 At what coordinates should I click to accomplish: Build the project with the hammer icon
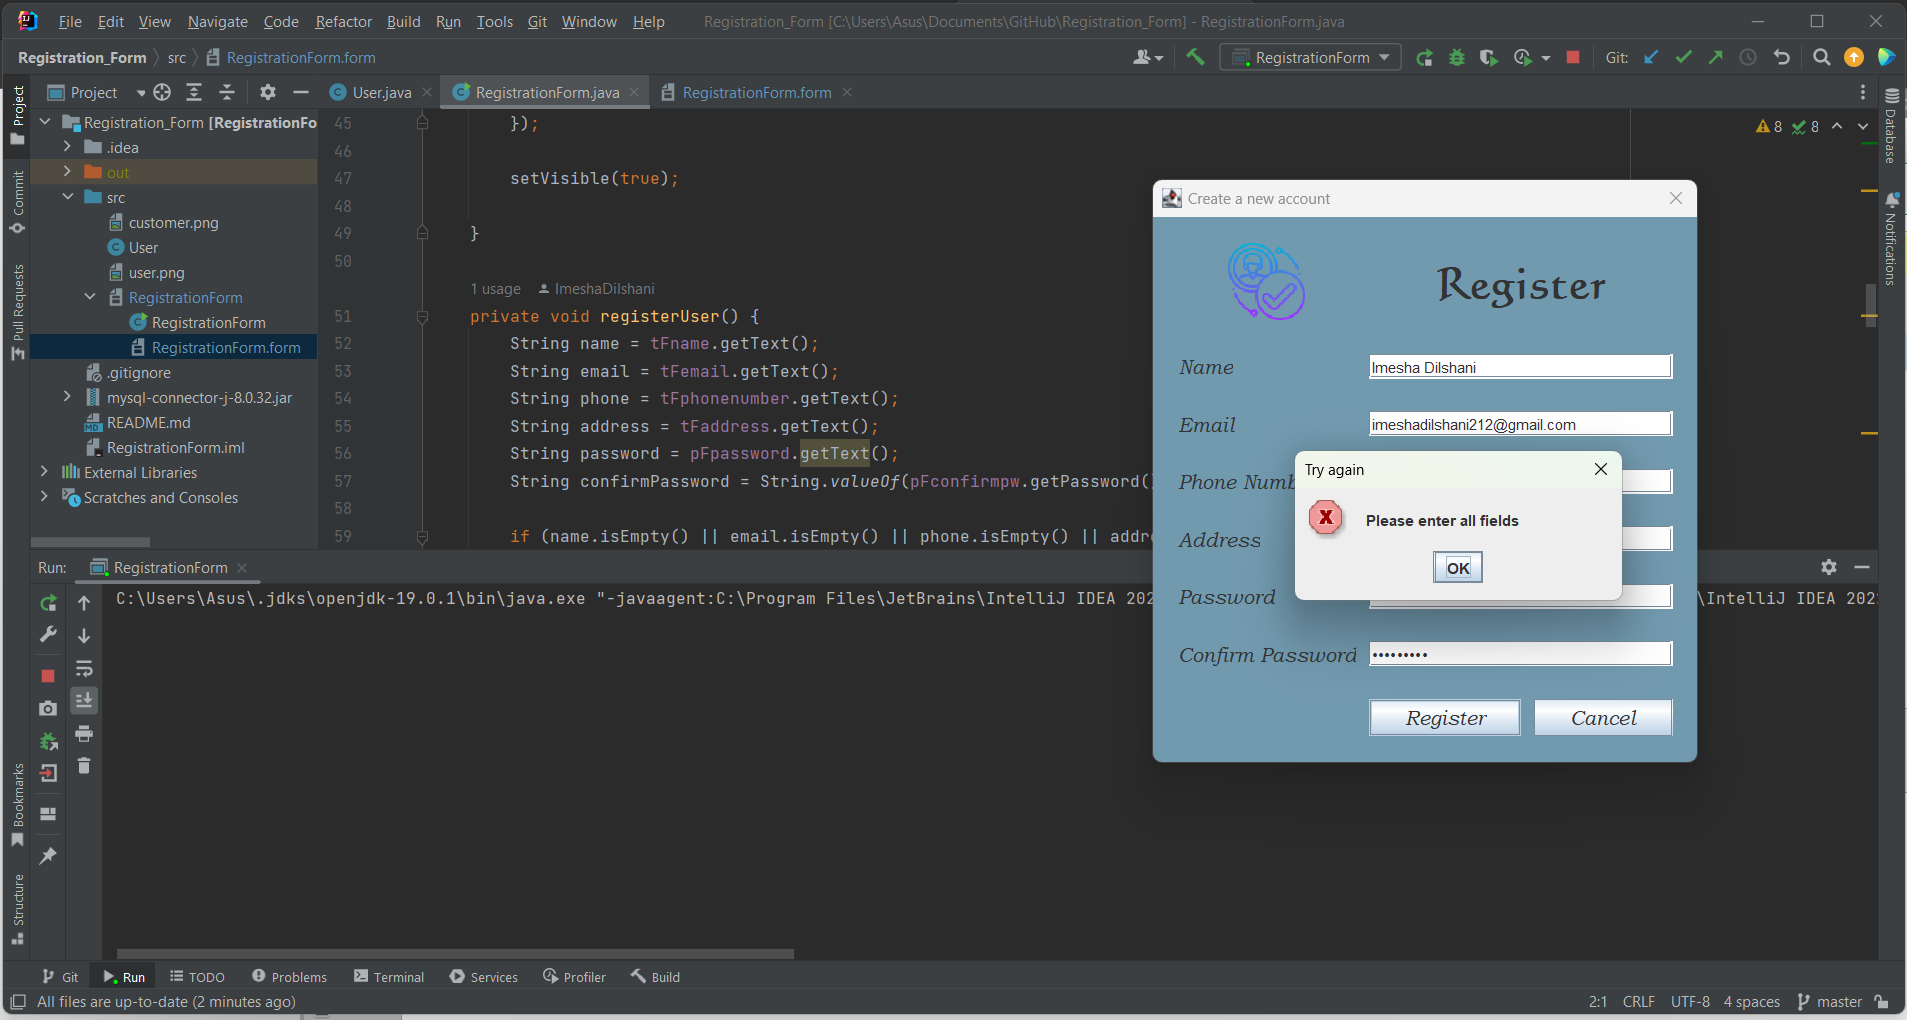click(x=1196, y=57)
